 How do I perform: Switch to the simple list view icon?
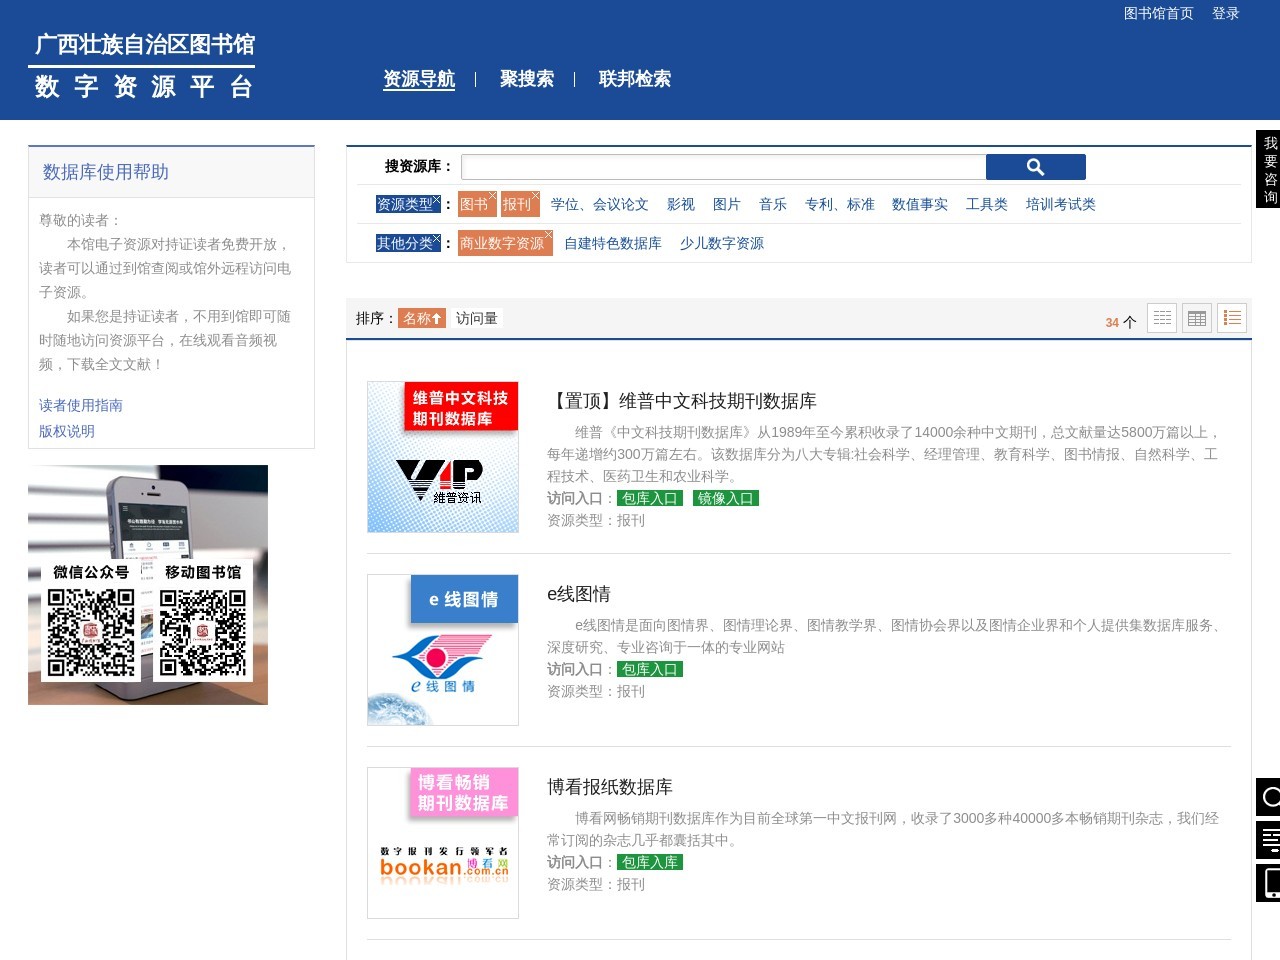[x=1161, y=318]
